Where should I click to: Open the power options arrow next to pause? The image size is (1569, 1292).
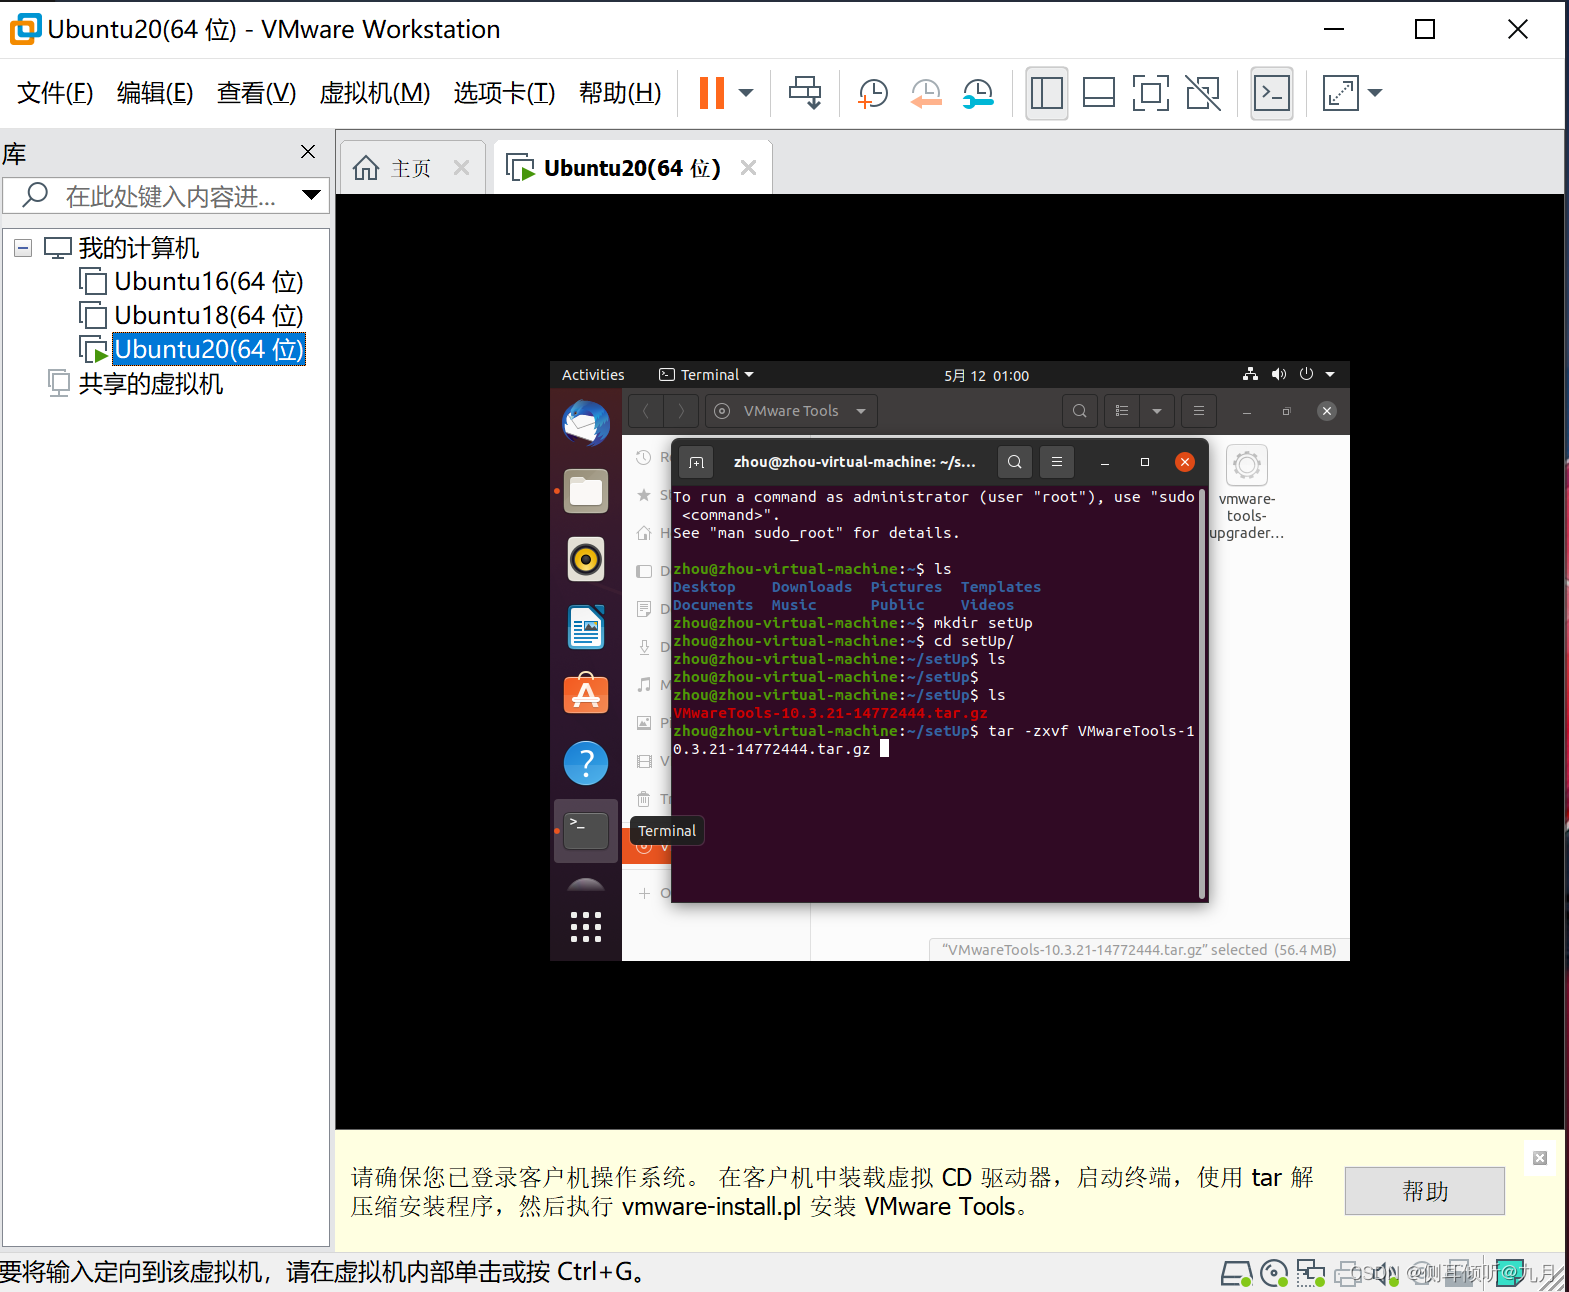[746, 93]
